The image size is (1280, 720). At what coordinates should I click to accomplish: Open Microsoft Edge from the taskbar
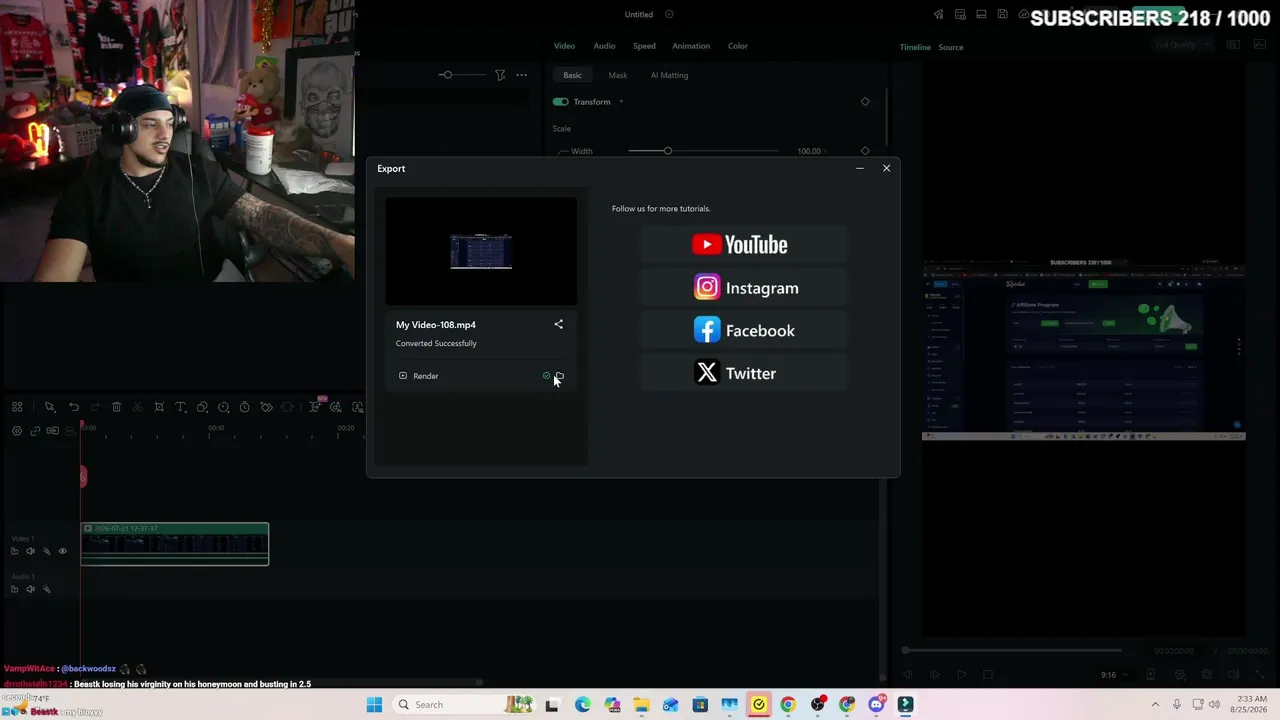point(583,705)
